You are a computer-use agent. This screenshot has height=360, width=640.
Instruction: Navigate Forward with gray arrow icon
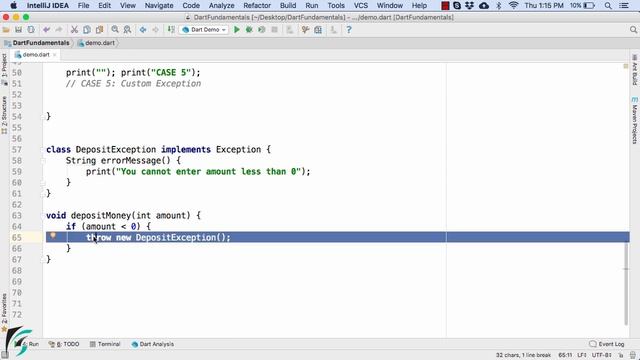[x=156, y=30]
